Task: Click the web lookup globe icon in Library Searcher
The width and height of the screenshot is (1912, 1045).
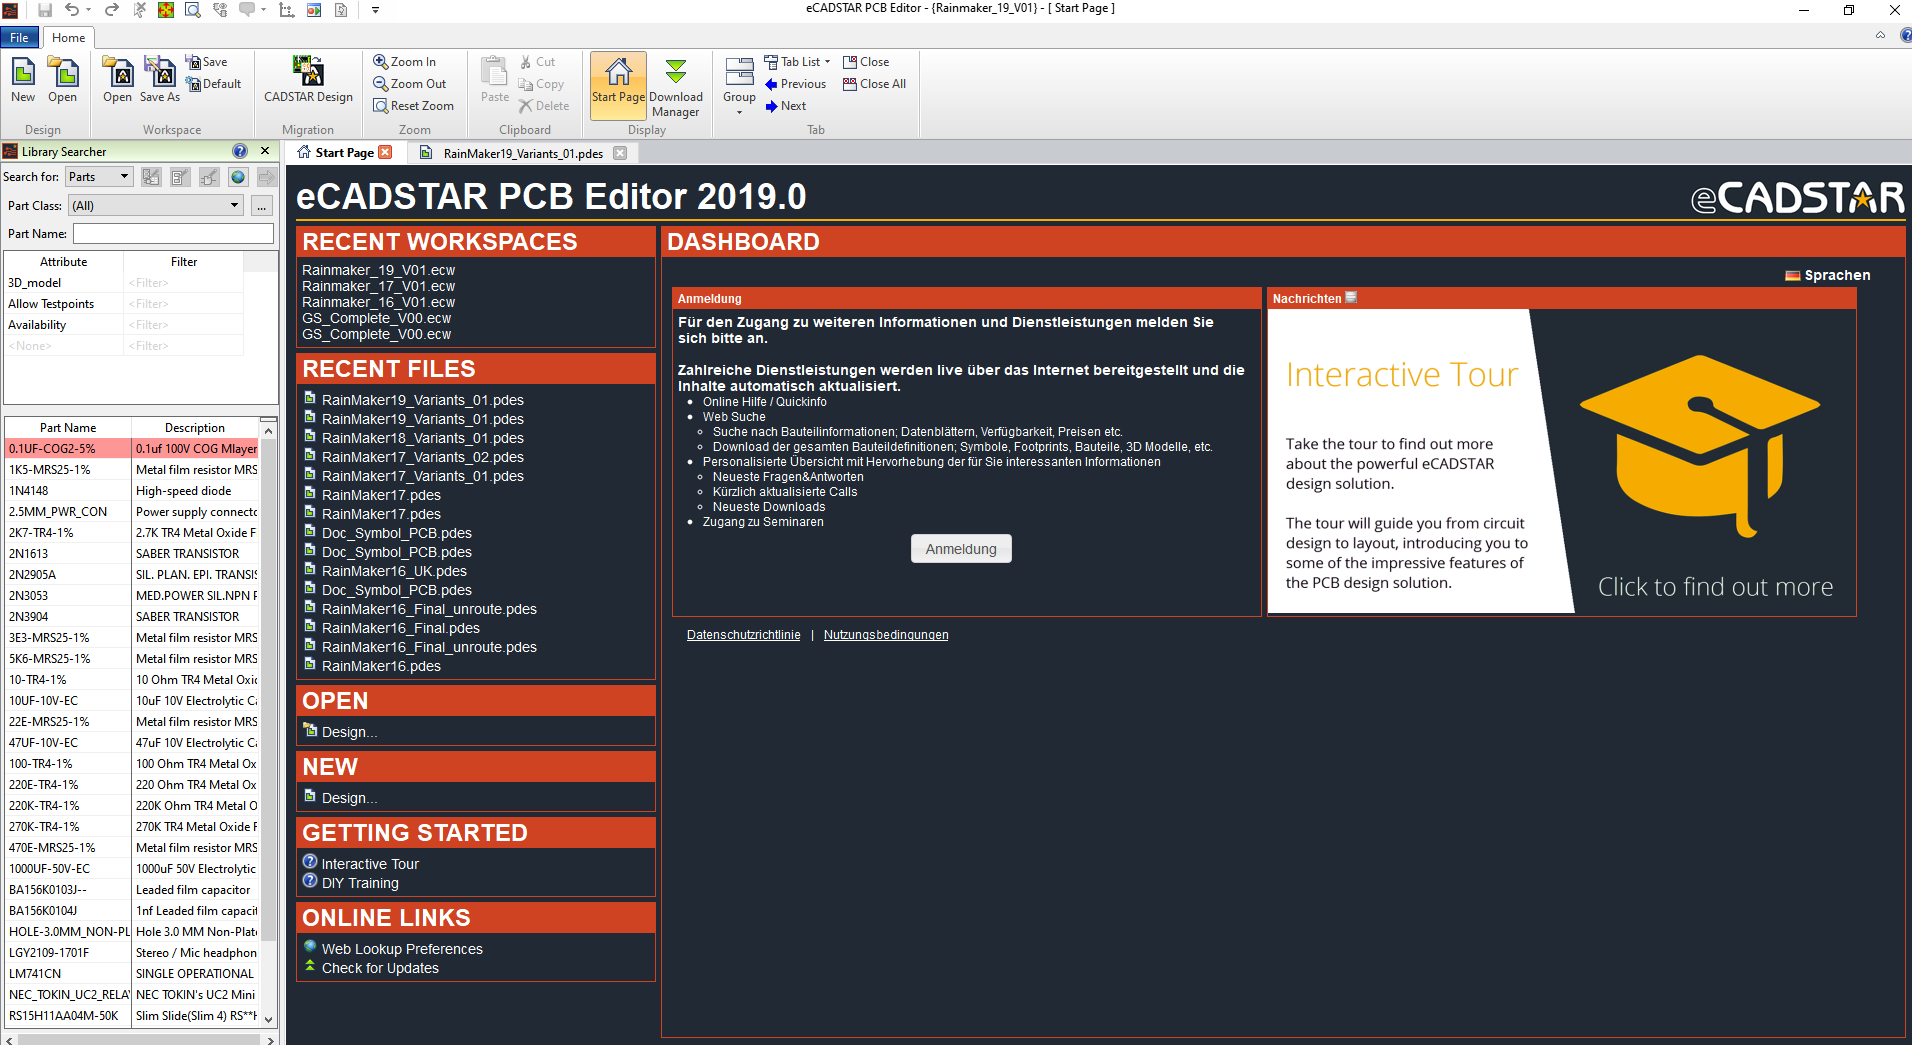Action: (x=238, y=177)
